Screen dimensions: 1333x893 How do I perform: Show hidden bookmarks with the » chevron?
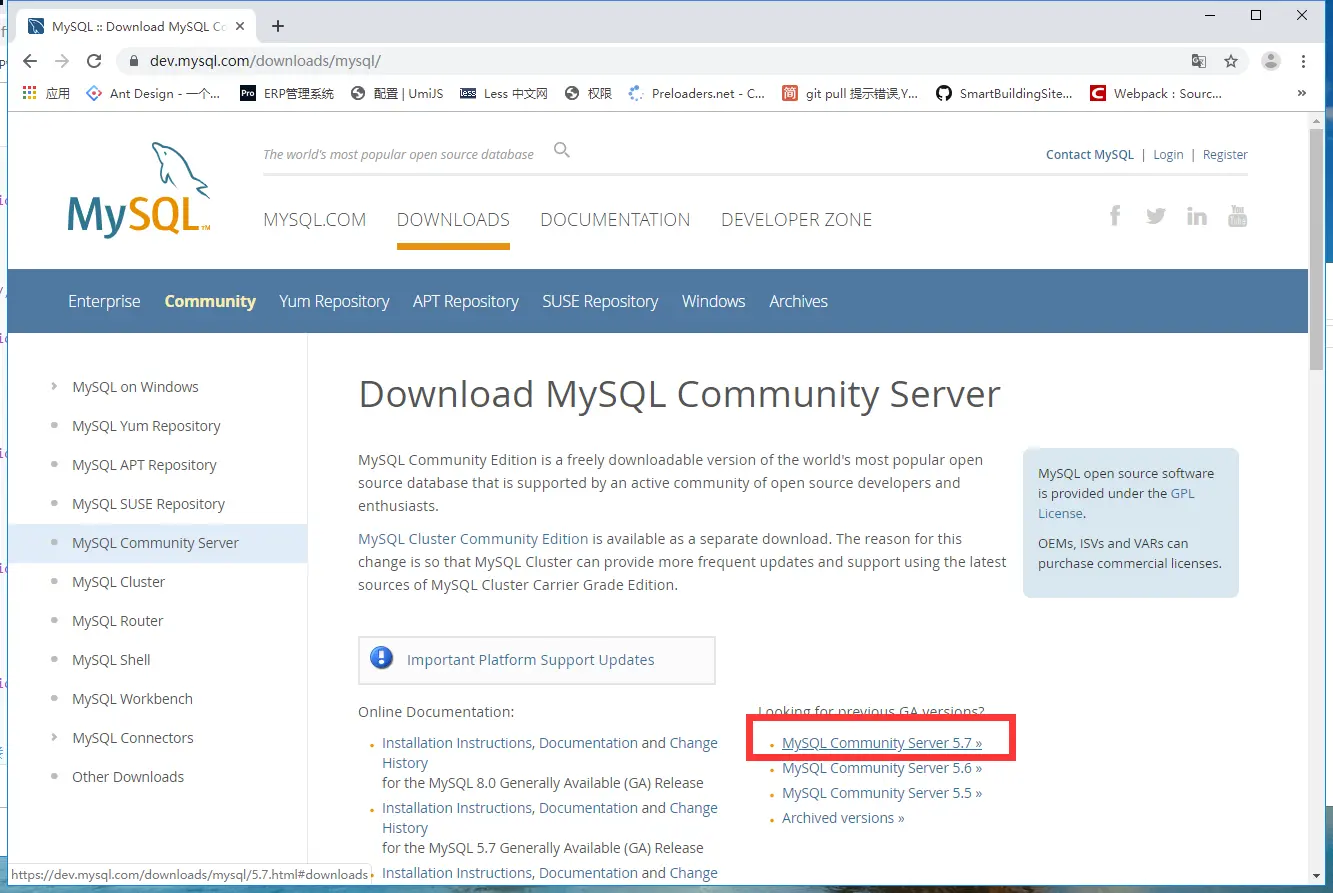(x=1302, y=93)
